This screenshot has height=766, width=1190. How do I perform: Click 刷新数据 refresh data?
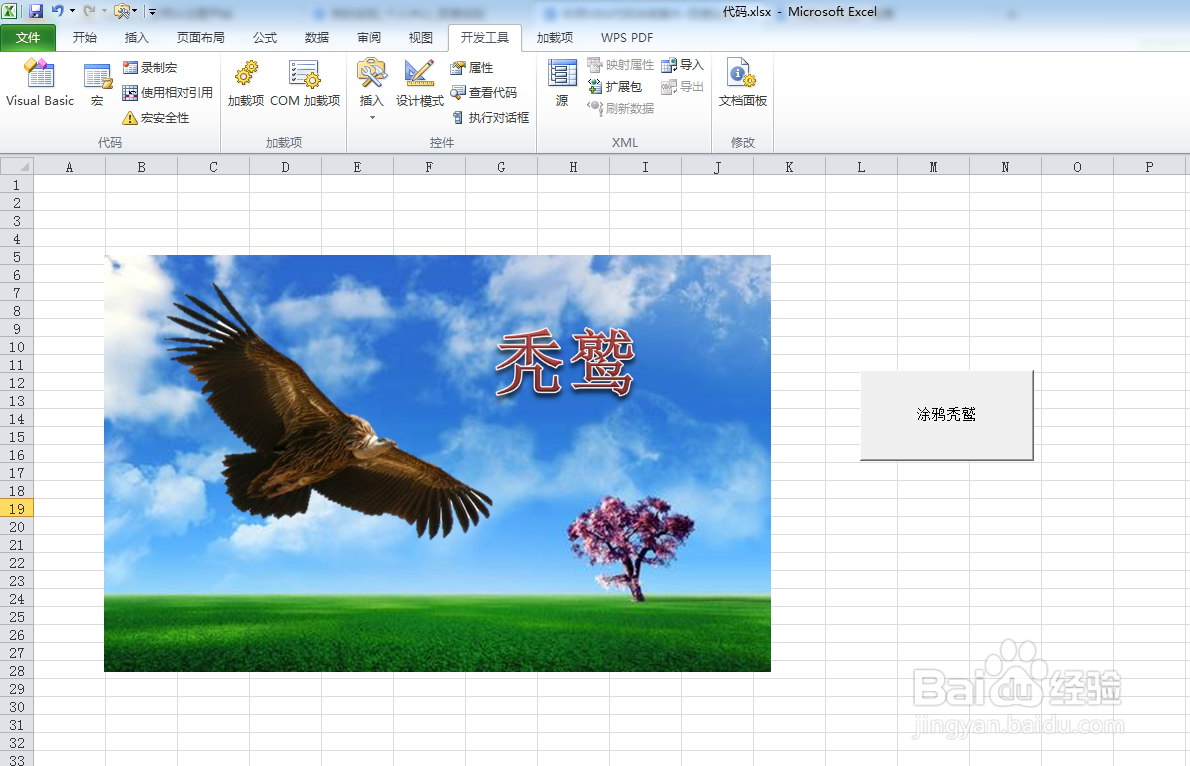click(x=621, y=109)
